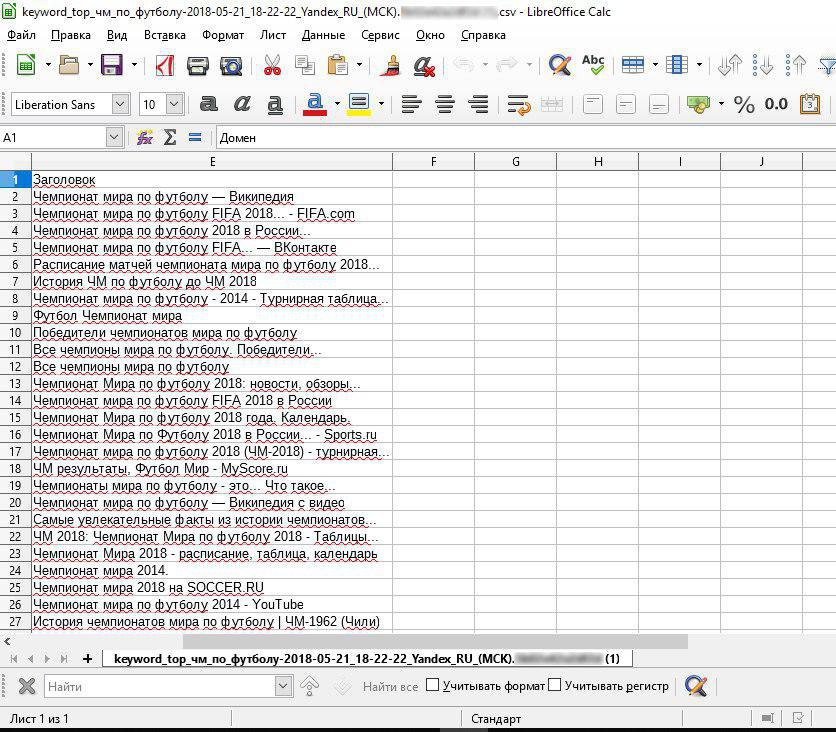The width and height of the screenshot is (836, 732).
Task: Format as currency
Action: point(698,104)
